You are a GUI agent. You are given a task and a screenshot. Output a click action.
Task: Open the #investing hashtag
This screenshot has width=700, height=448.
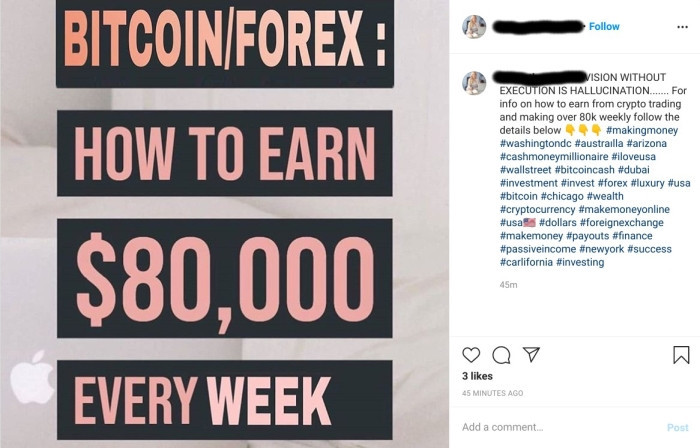(580, 262)
